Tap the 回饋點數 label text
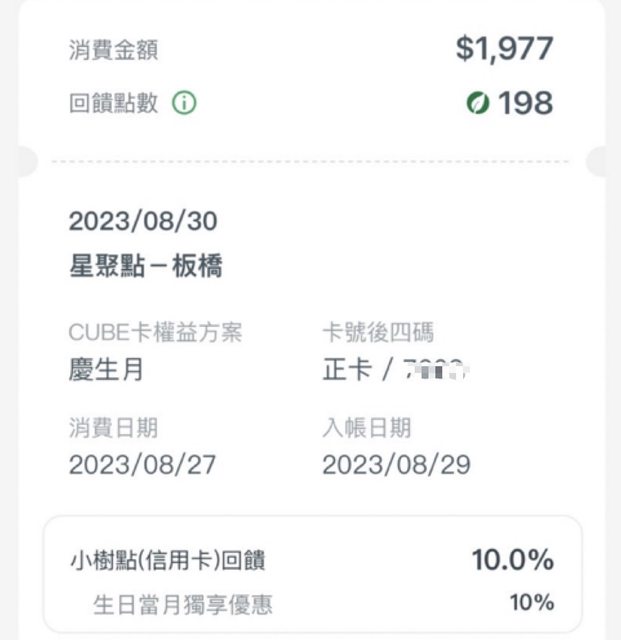This screenshot has height=640, width=621. (113, 103)
